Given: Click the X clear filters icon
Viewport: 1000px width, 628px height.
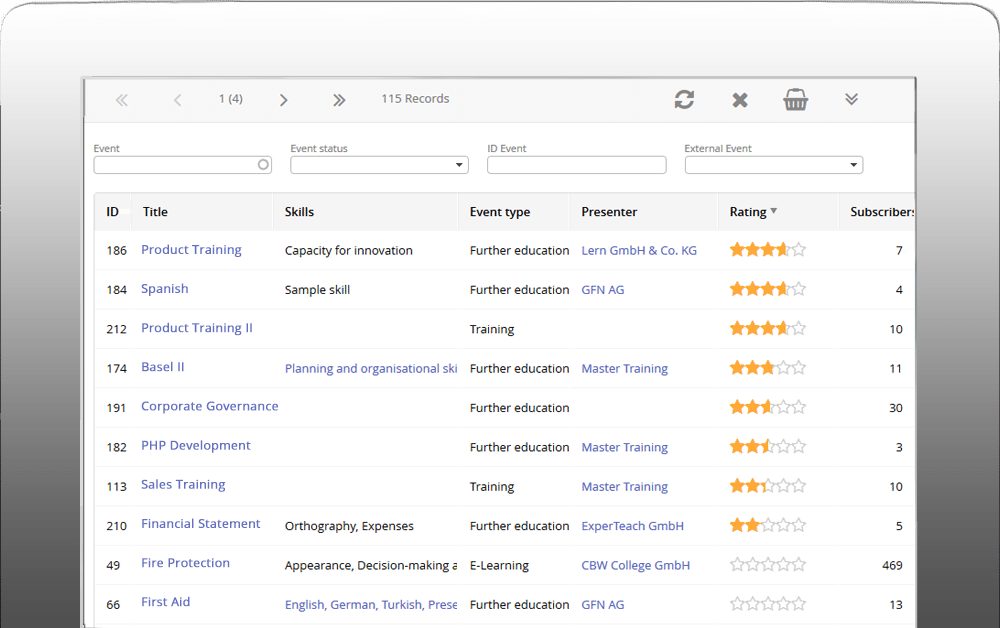Looking at the screenshot, I should point(740,99).
